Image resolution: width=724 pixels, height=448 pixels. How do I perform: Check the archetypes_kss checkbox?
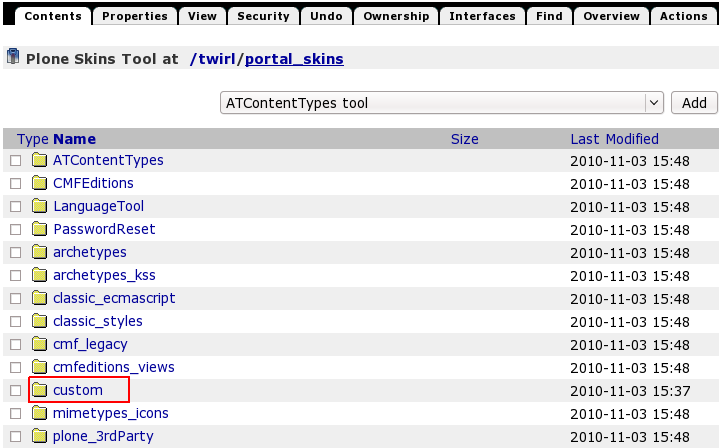[x=16, y=275]
